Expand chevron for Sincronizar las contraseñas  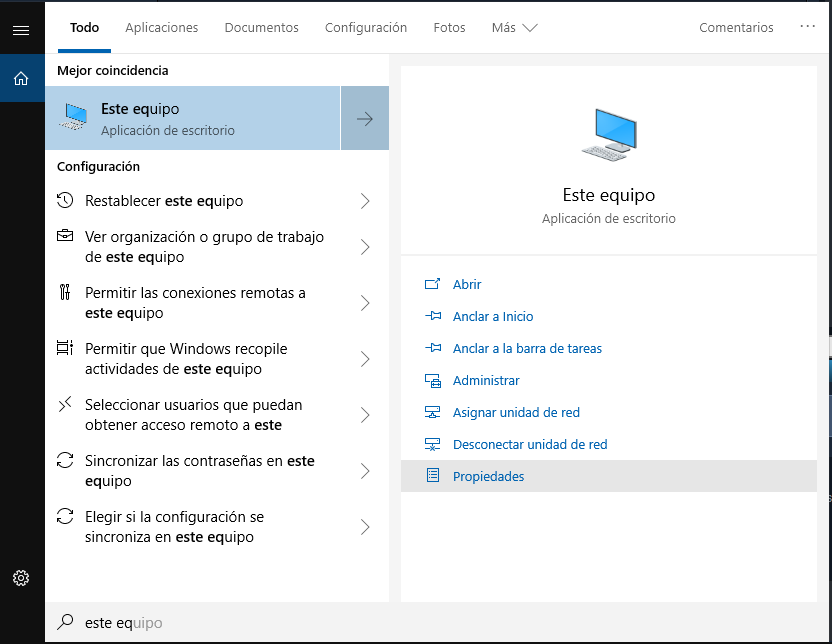[x=365, y=471]
